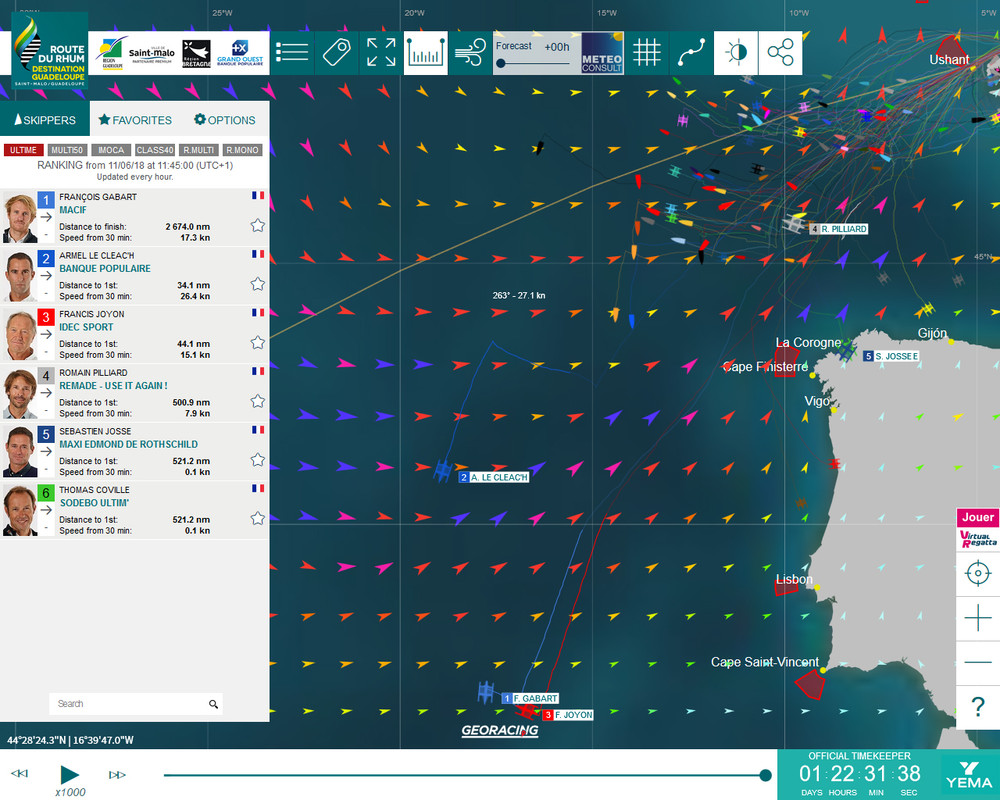
Task: Click the Route du Rhum logo
Action: click(x=50, y=51)
